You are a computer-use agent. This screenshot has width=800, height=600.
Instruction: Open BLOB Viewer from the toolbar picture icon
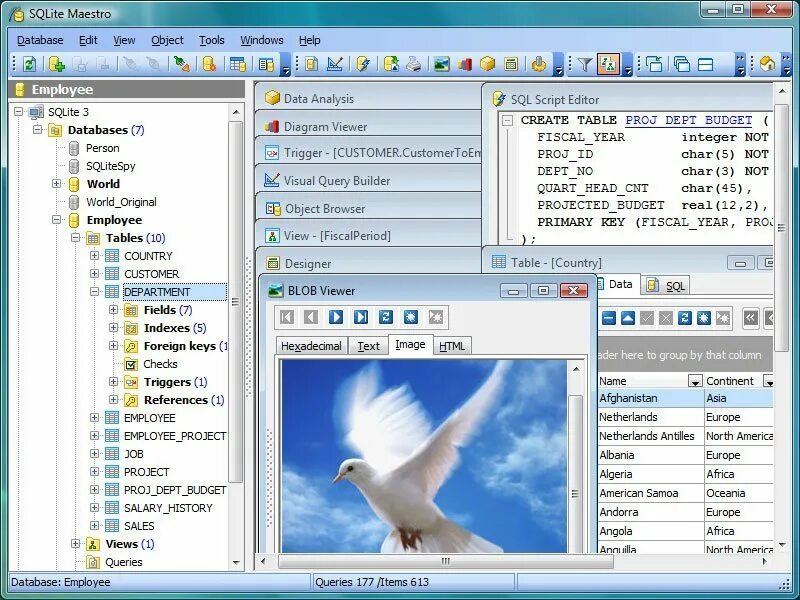pos(441,64)
